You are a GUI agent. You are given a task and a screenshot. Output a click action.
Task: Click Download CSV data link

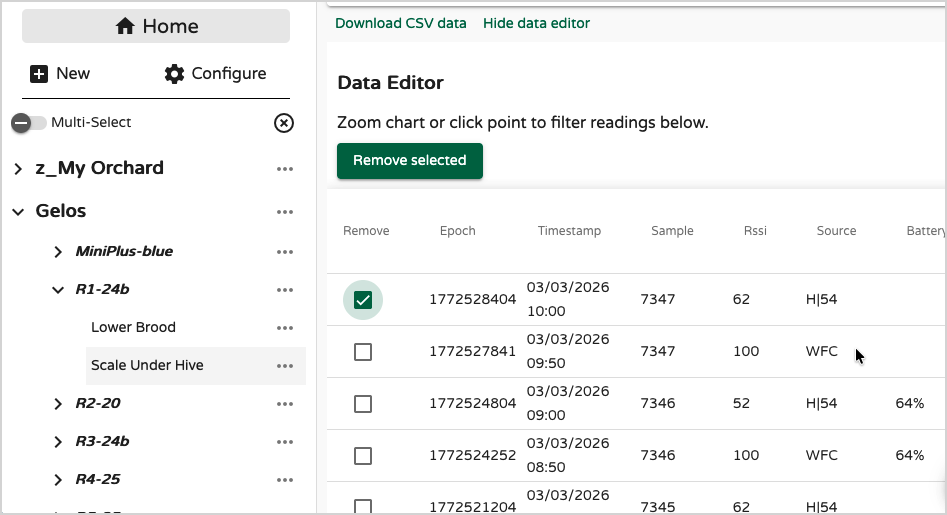pyautogui.click(x=400, y=23)
